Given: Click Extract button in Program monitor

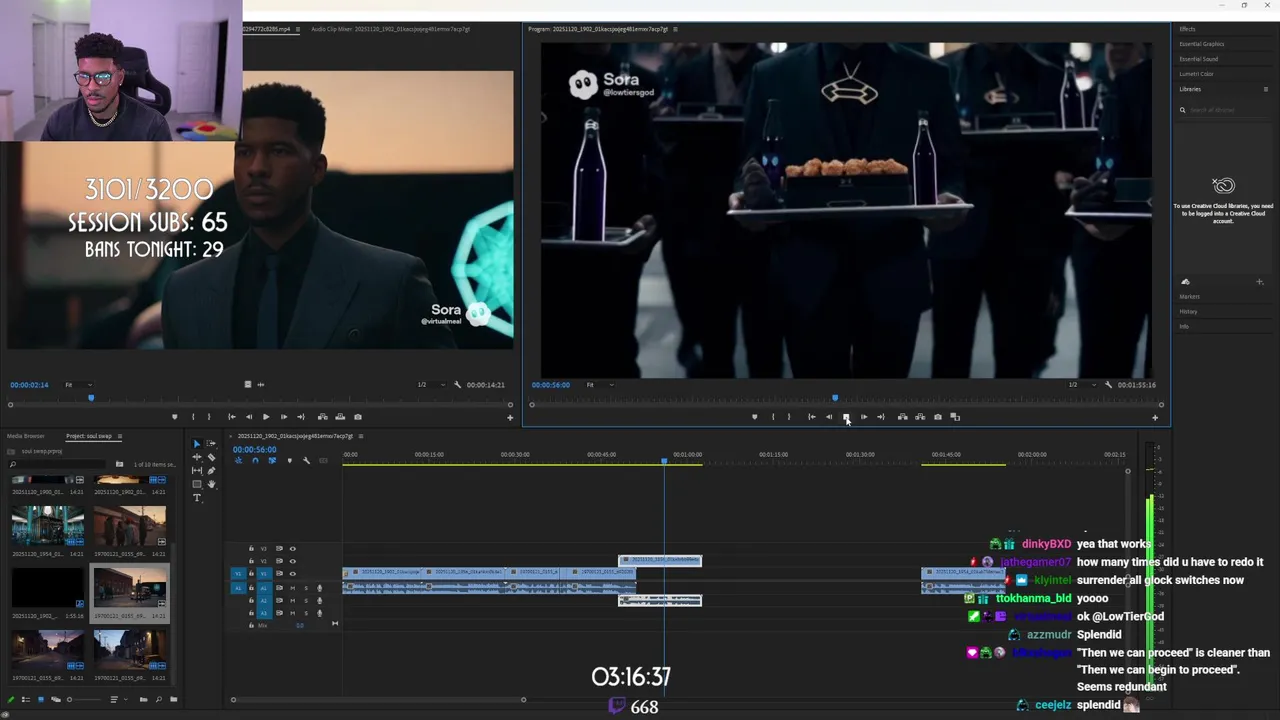Looking at the screenshot, I should pos(920,417).
